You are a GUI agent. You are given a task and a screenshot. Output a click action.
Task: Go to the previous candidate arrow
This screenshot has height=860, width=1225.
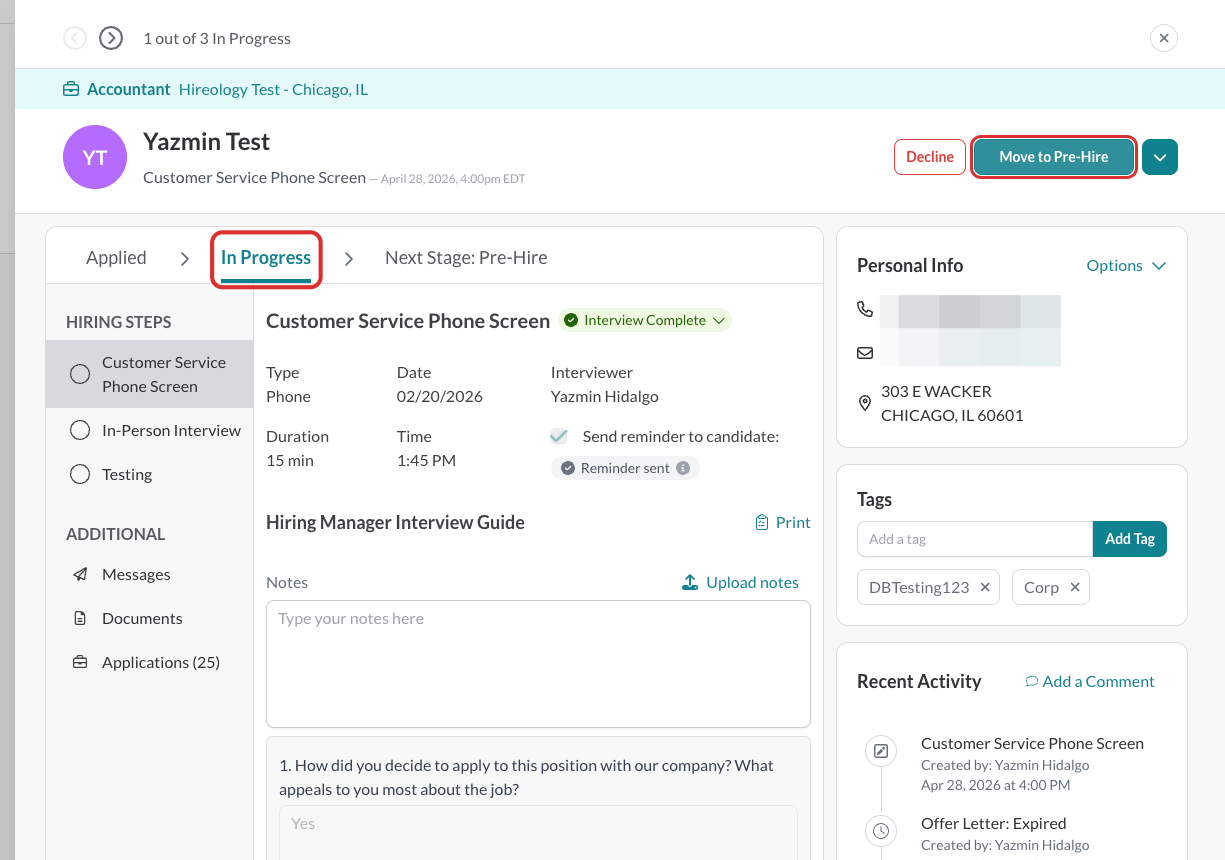click(75, 38)
